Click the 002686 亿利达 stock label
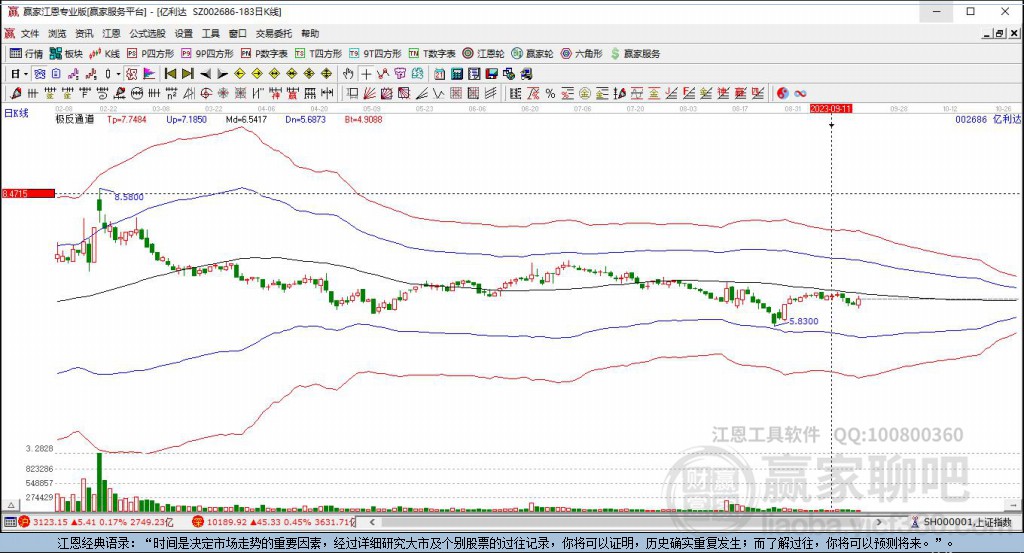1024x553 pixels. point(987,119)
